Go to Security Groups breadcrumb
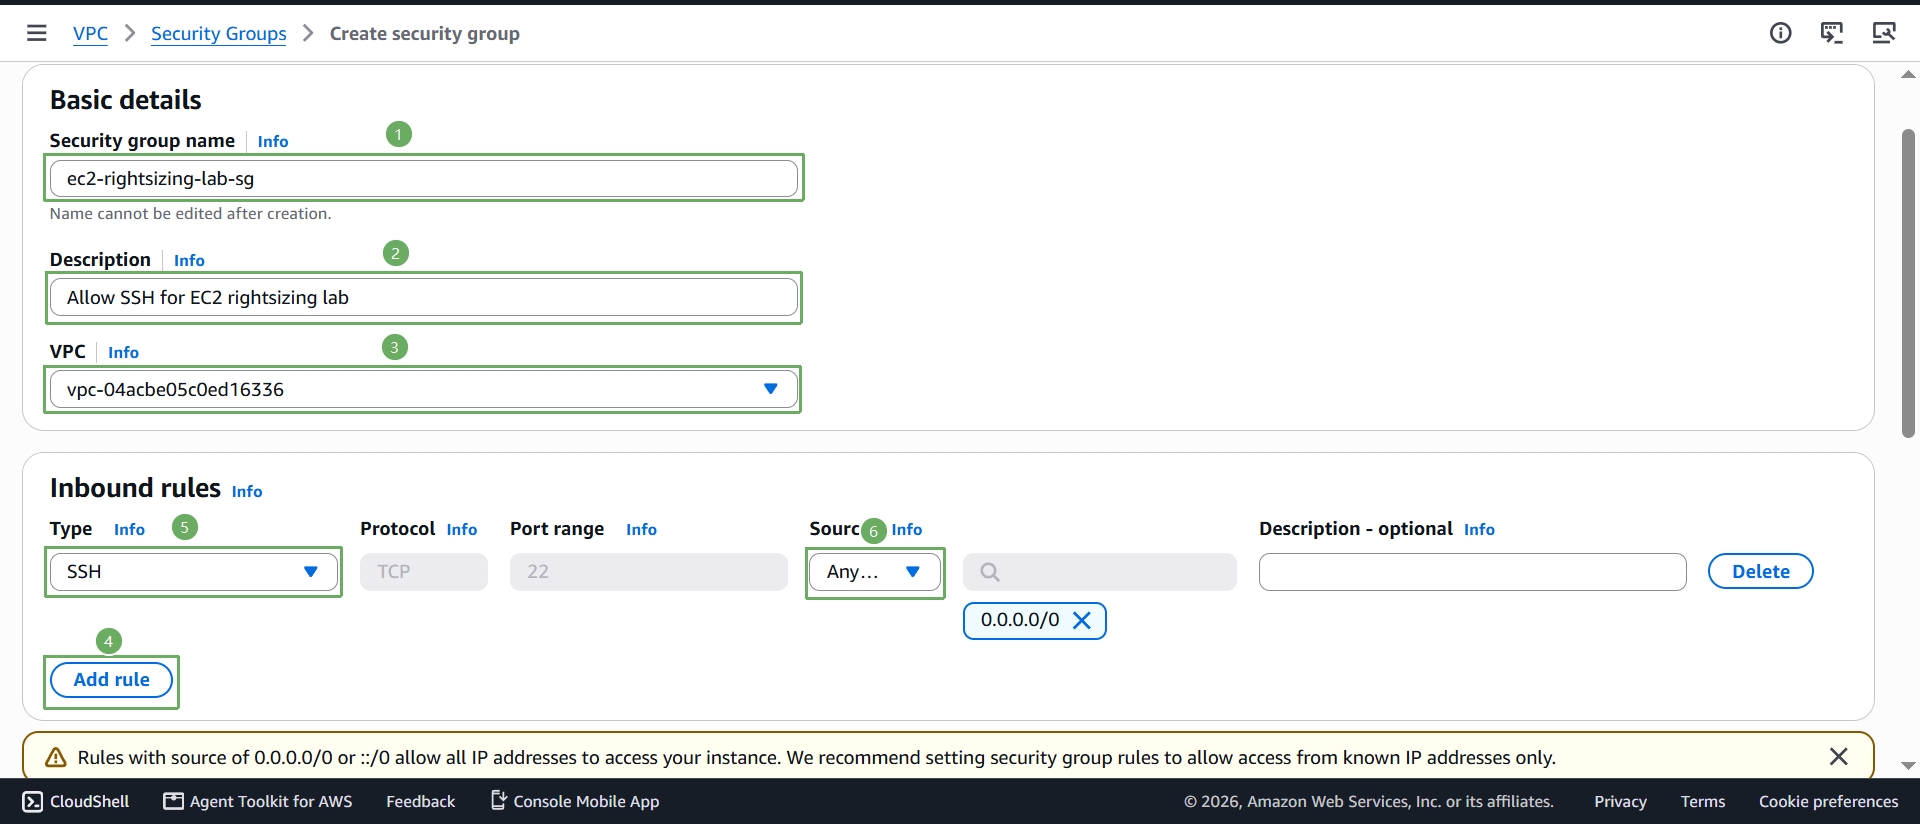The image size is (1920, 824). (x=219, y=33)
